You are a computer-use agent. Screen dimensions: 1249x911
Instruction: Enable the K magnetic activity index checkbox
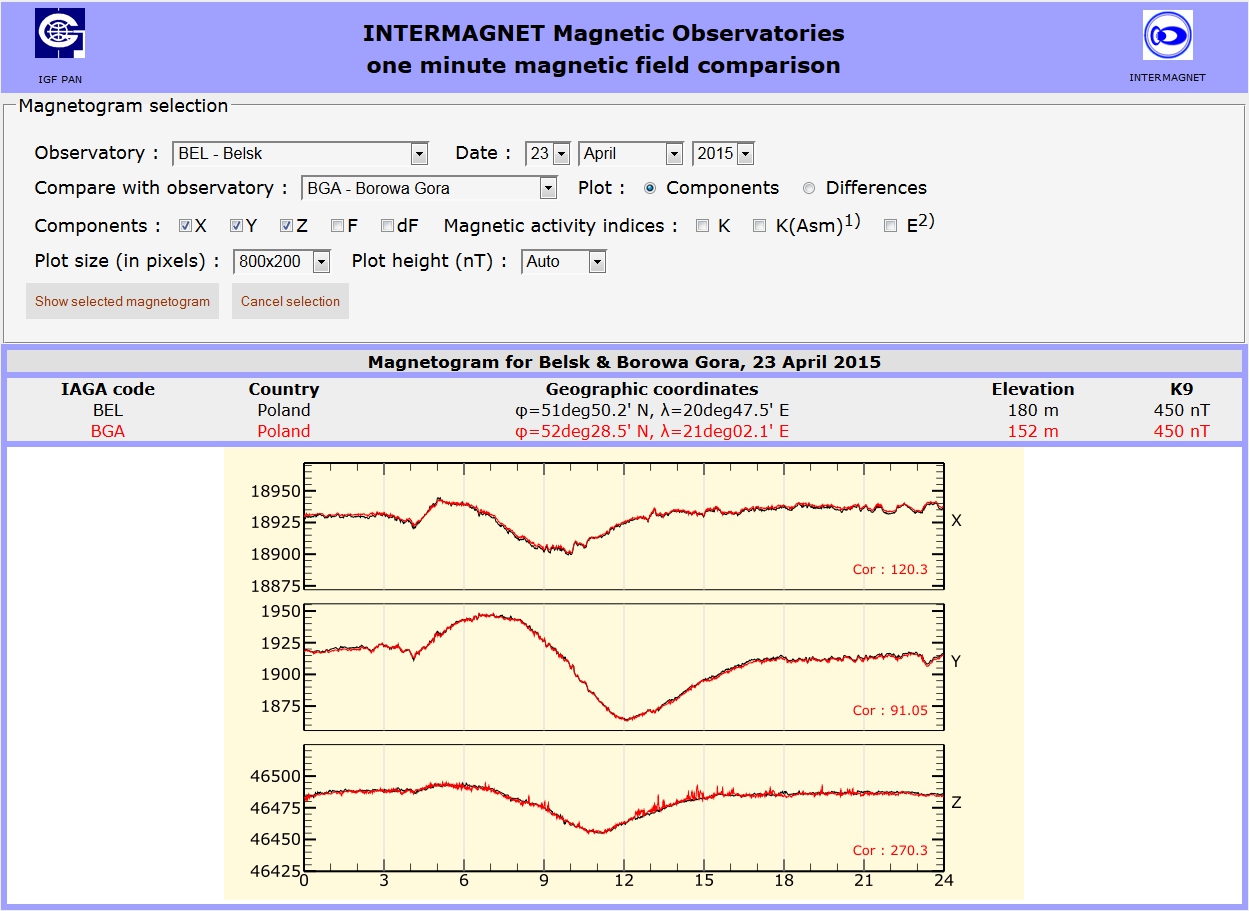(703, 226)
